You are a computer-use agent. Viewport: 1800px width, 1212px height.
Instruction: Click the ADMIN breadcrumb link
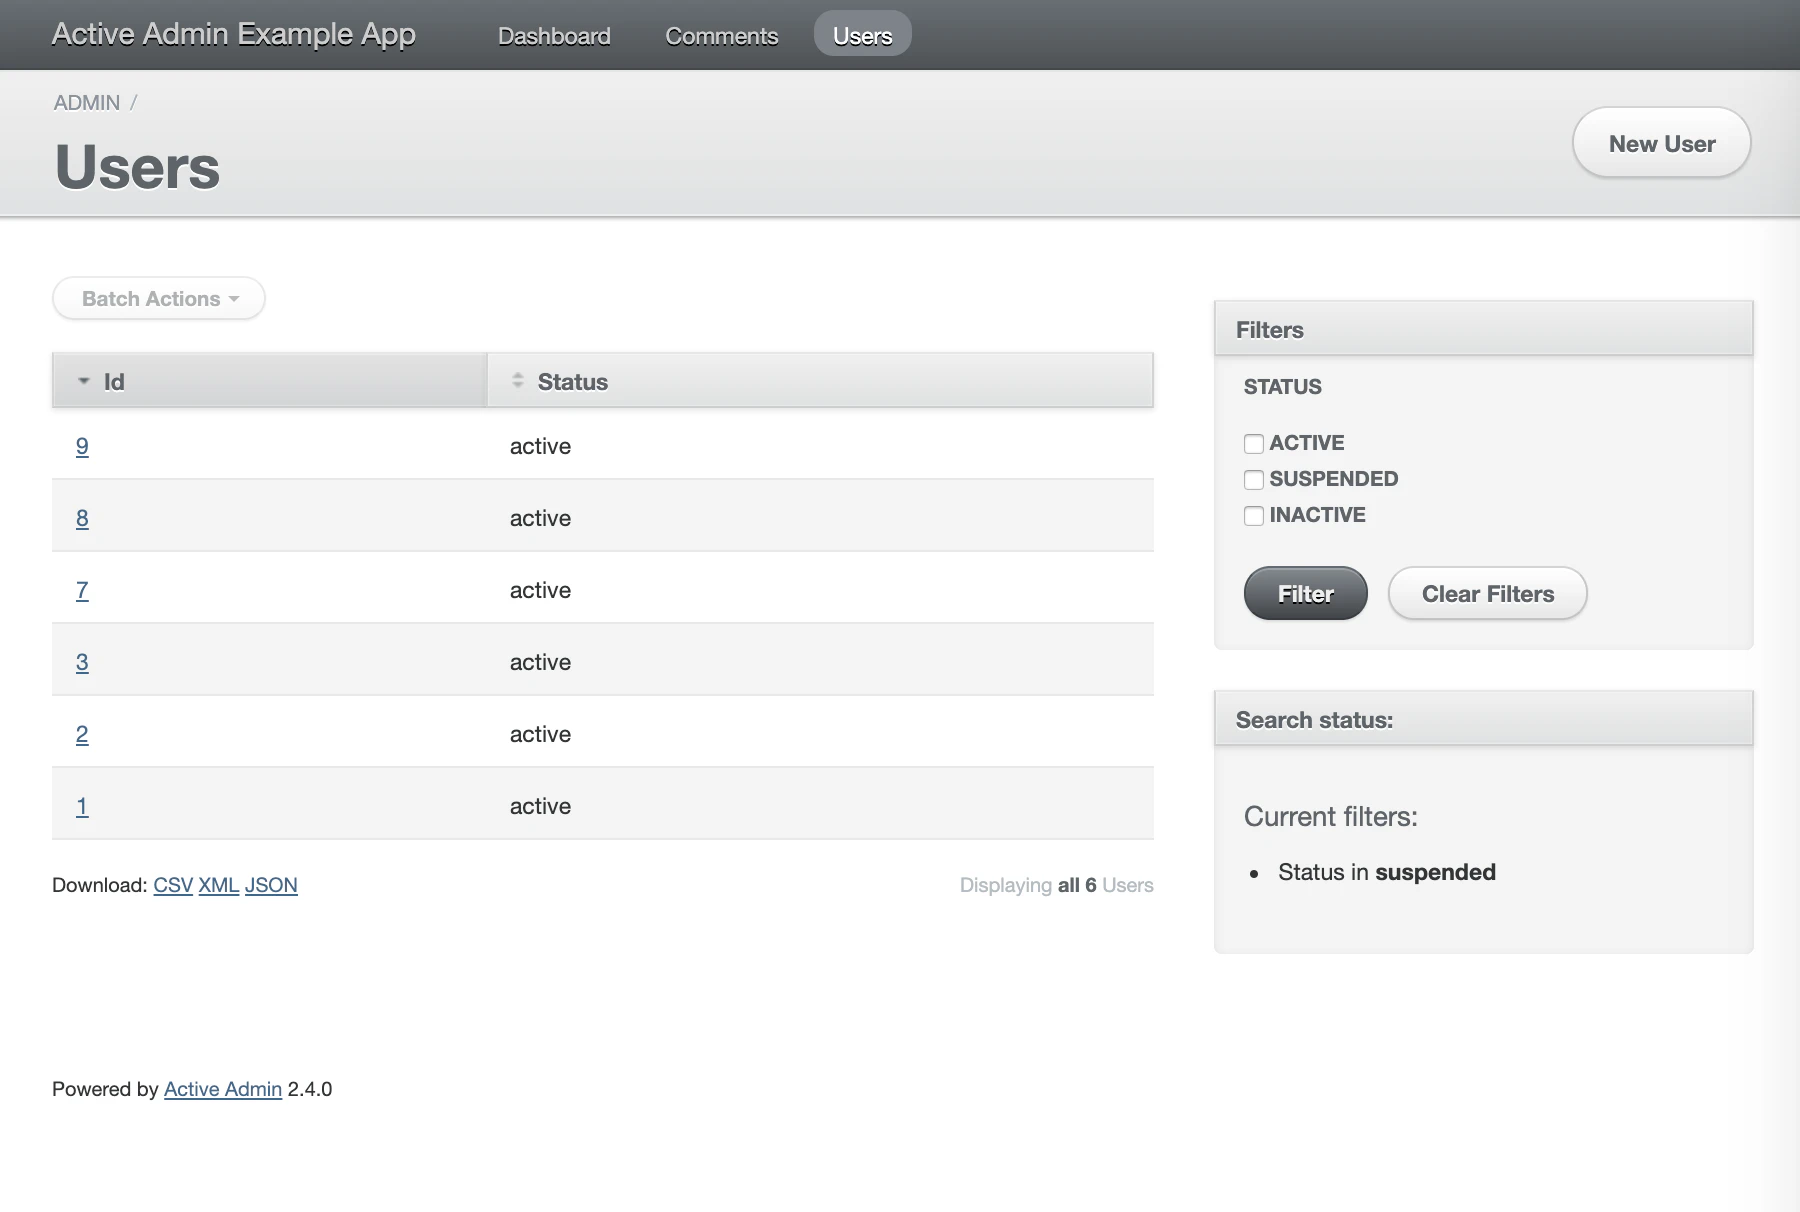click(87, 103)
